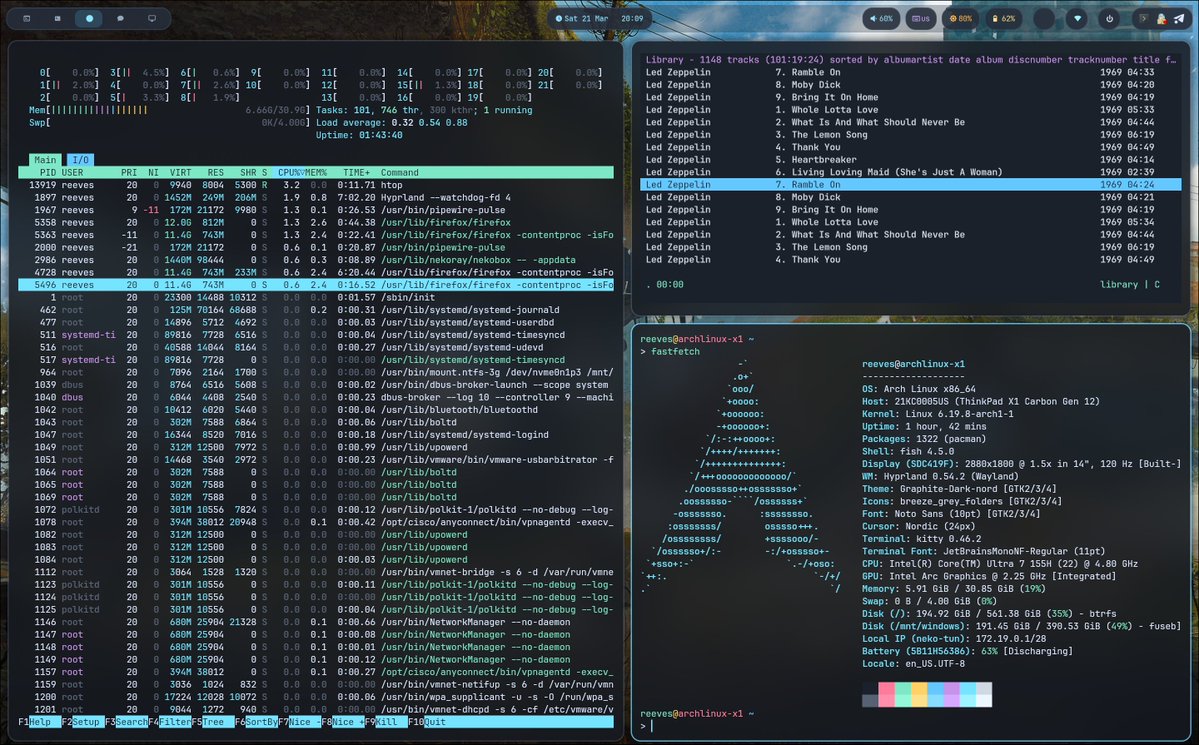Click F9 Kill in htop footer
Viewport: 1199px width, 745px height.
click(386, 722)
